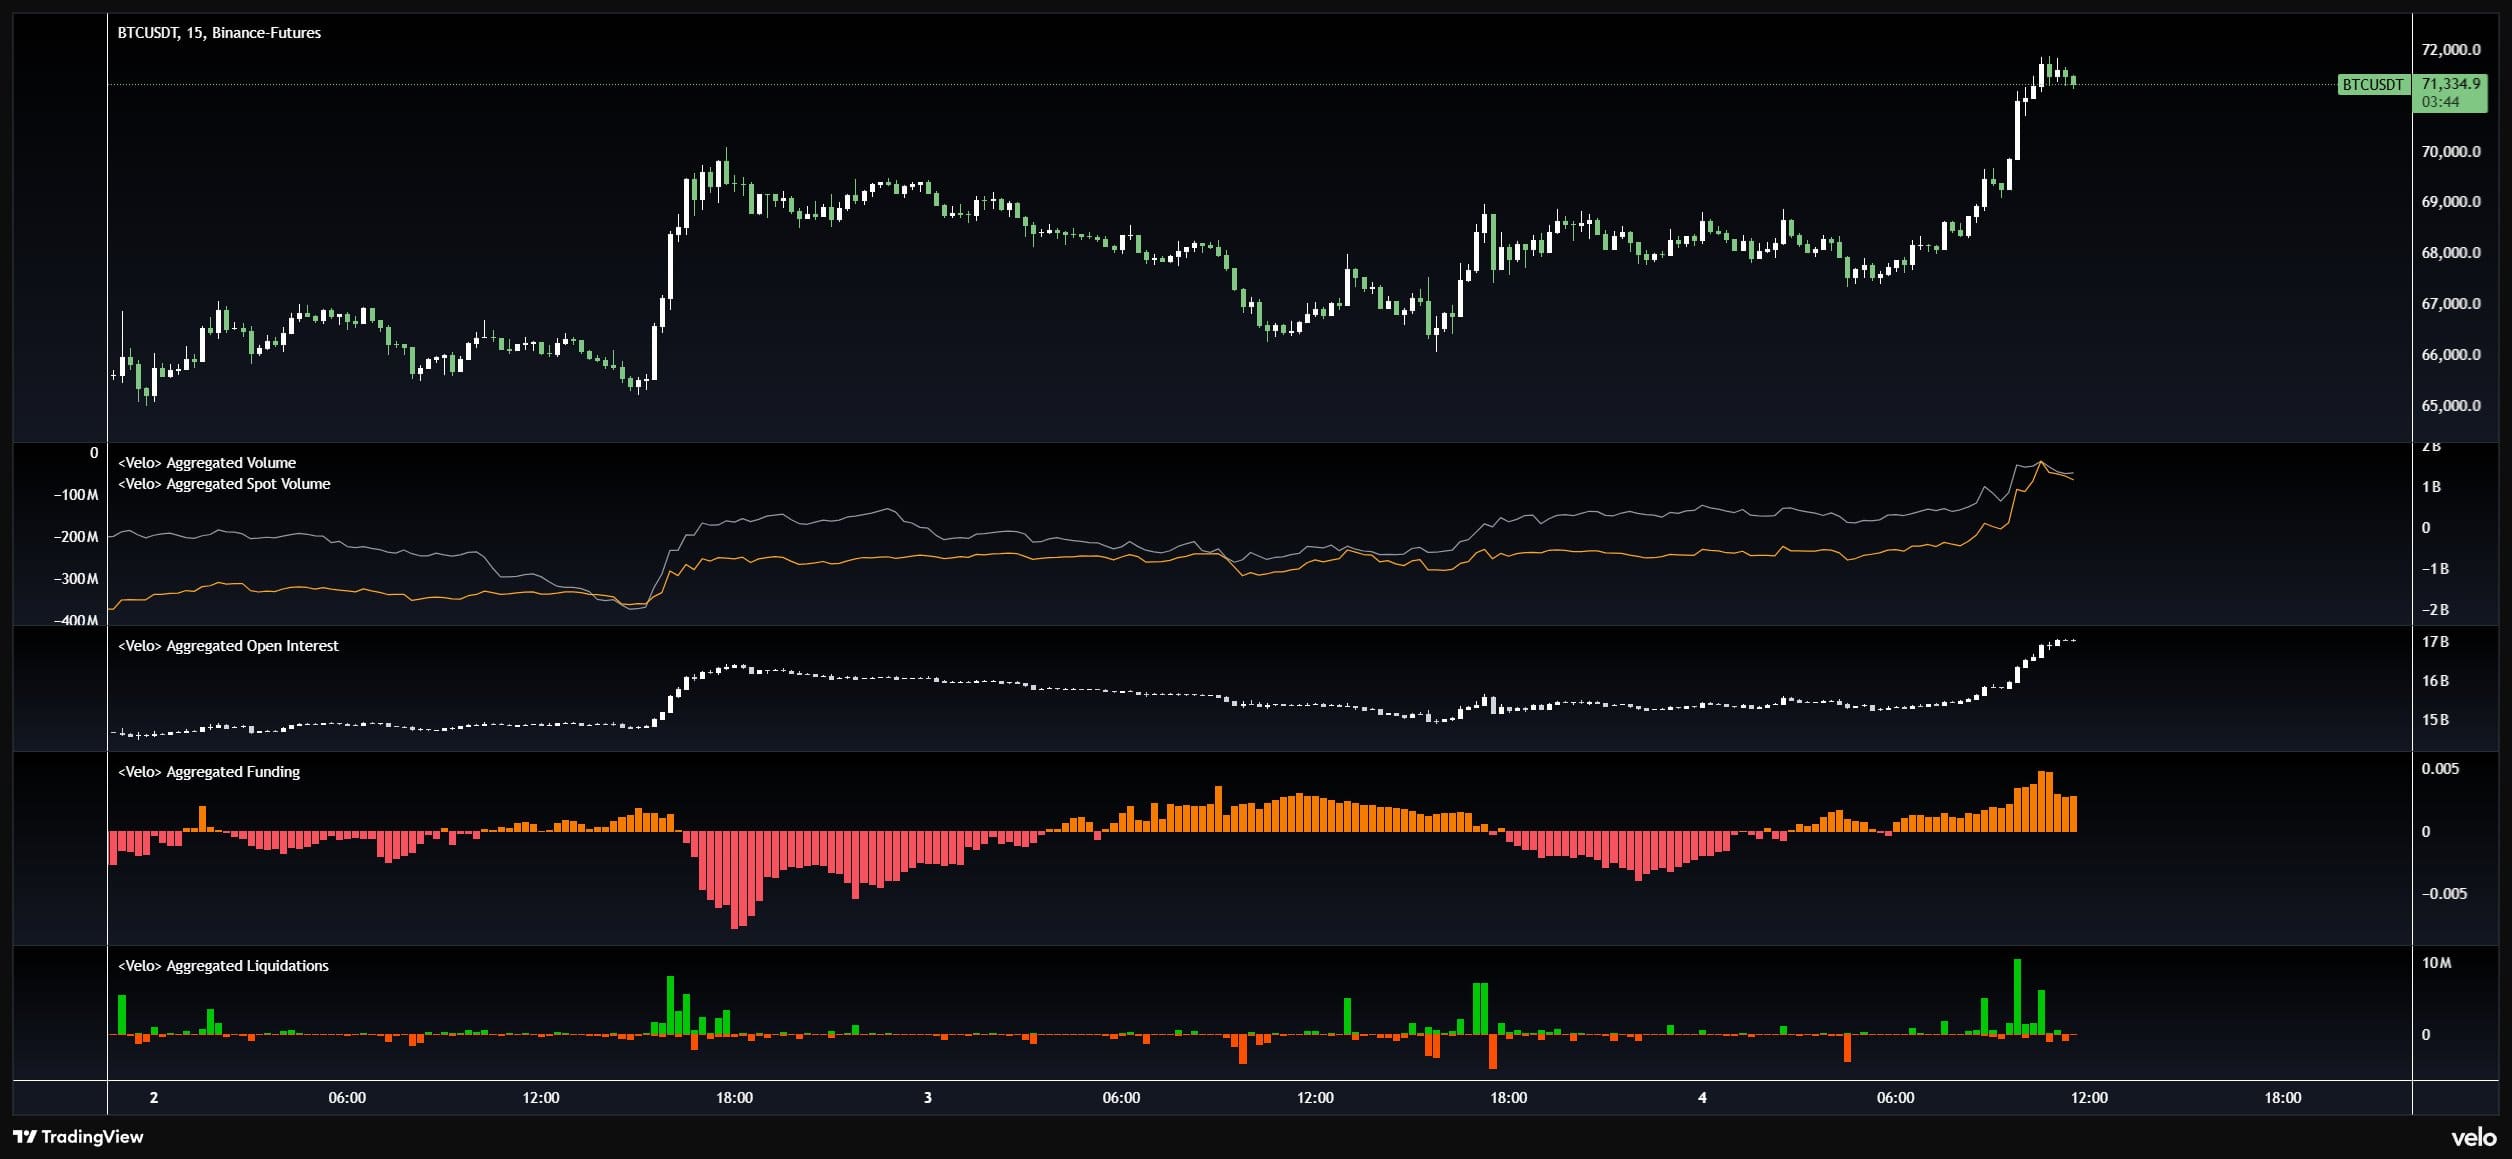Click the velo logo in corner

pos(2473,1138)
